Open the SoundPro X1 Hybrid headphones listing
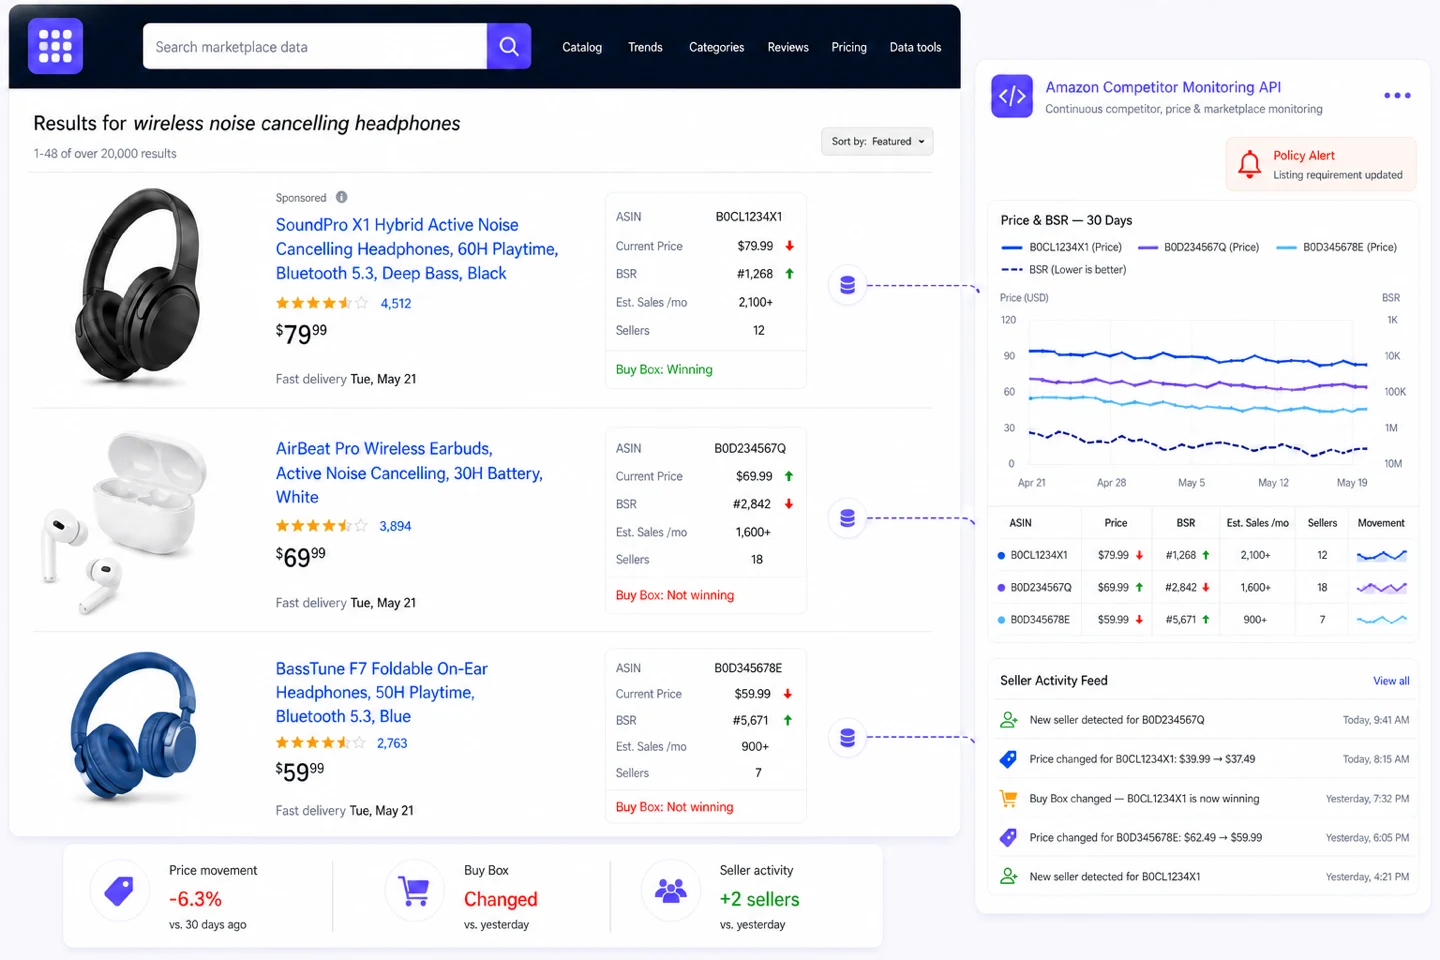The width and height of the screenshot is (1440, 960). tap(417, 249)
